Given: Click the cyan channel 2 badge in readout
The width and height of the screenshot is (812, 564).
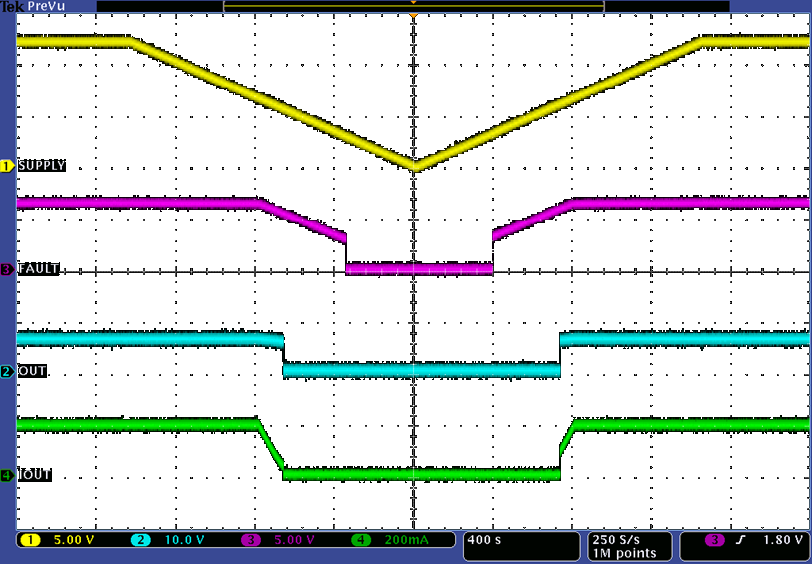Looking at the screenshot, I should coord(140,540).
